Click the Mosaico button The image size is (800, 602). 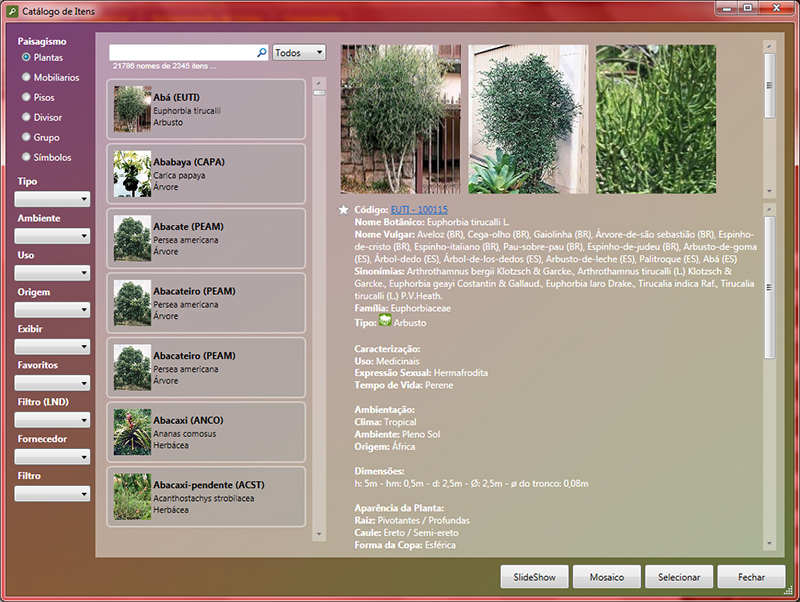tap(607, 577)
